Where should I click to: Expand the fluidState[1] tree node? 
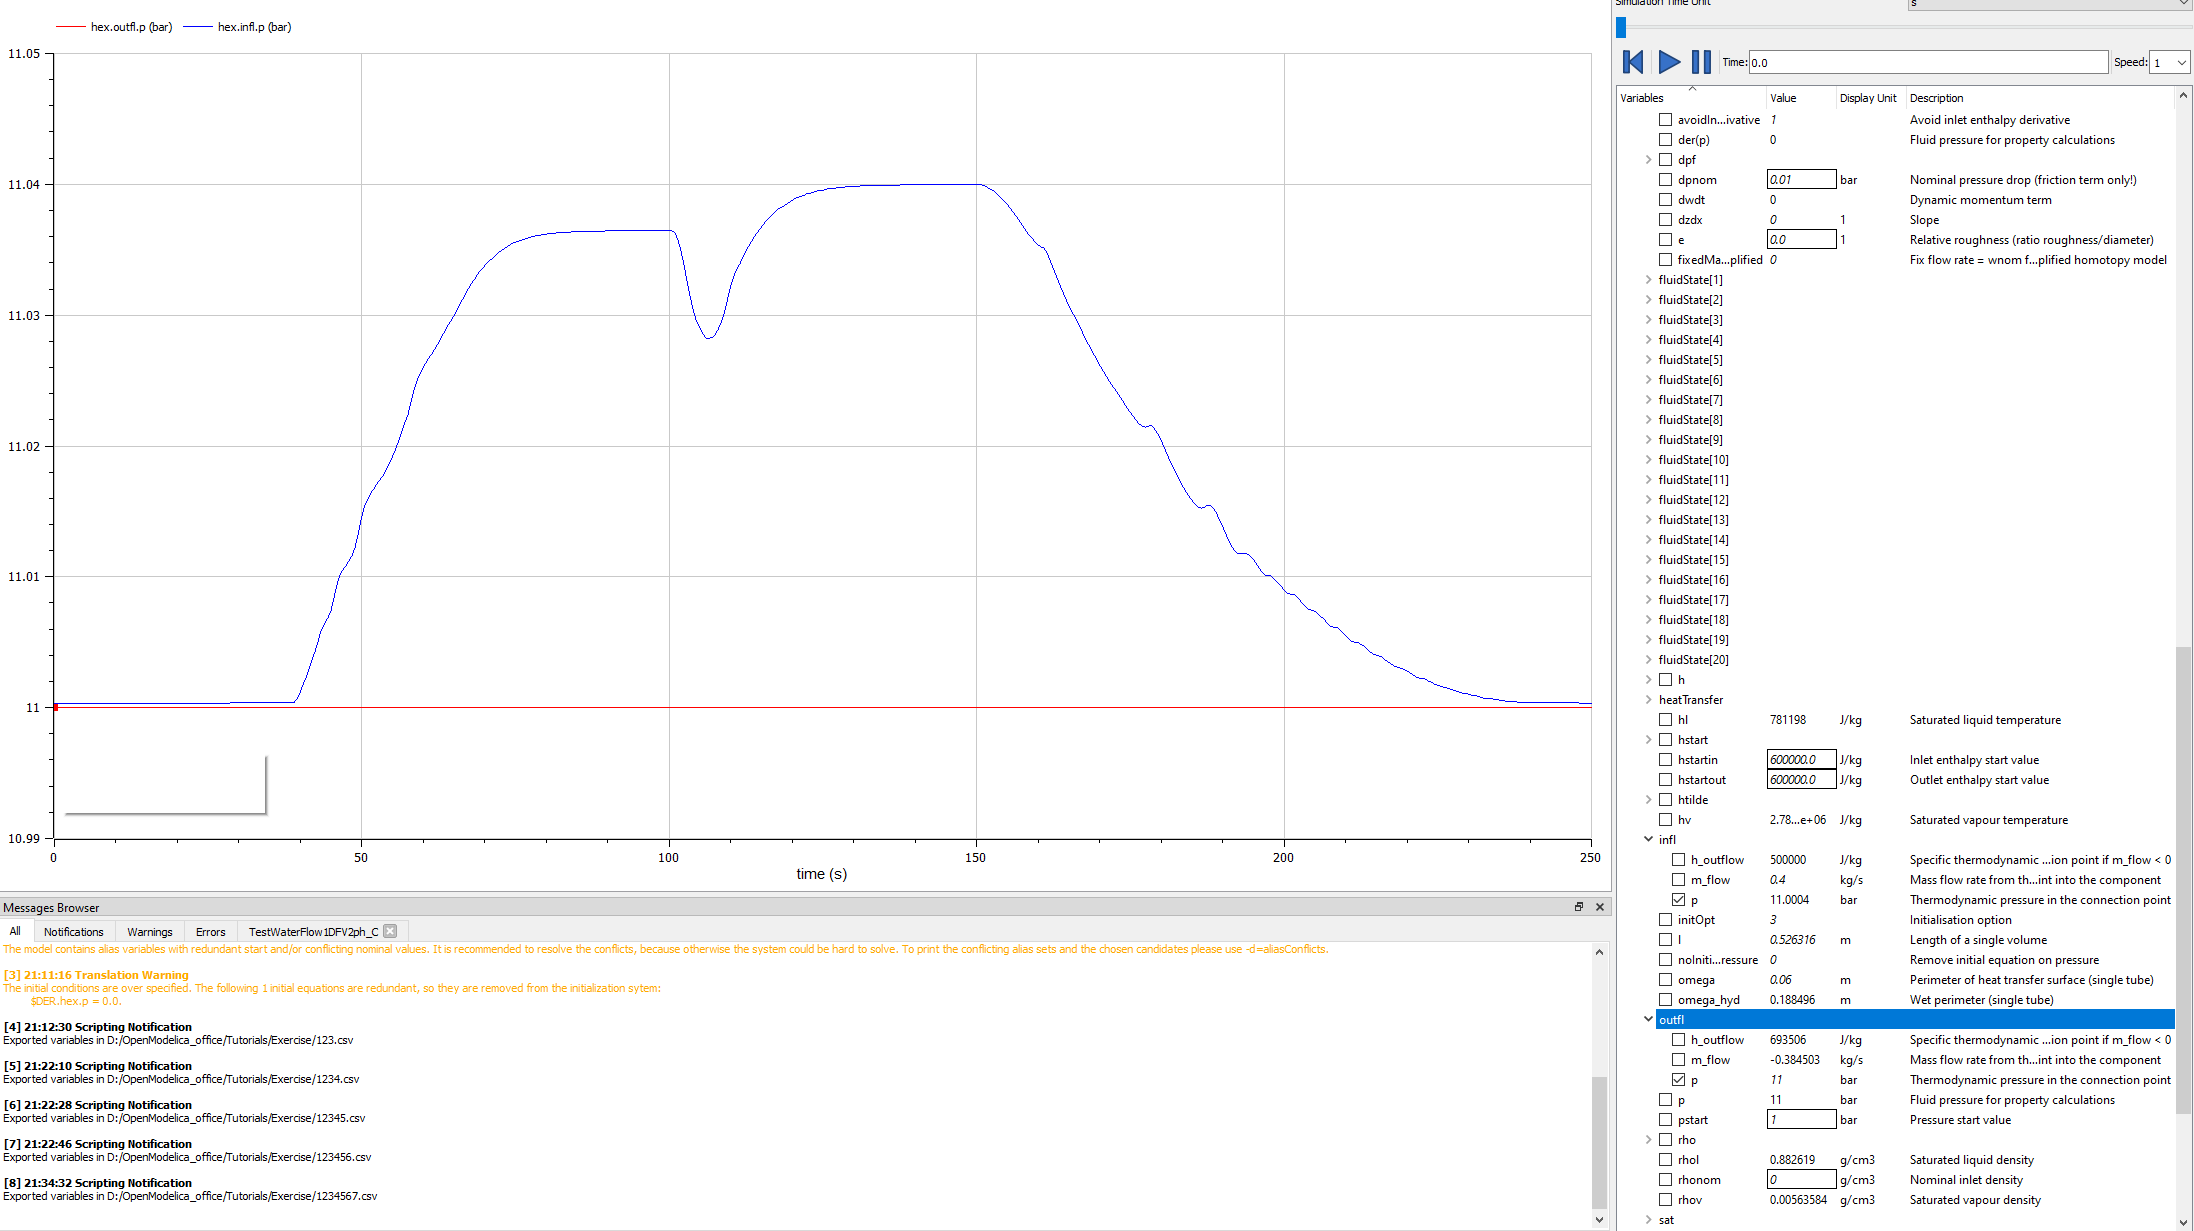[1648, 279]
